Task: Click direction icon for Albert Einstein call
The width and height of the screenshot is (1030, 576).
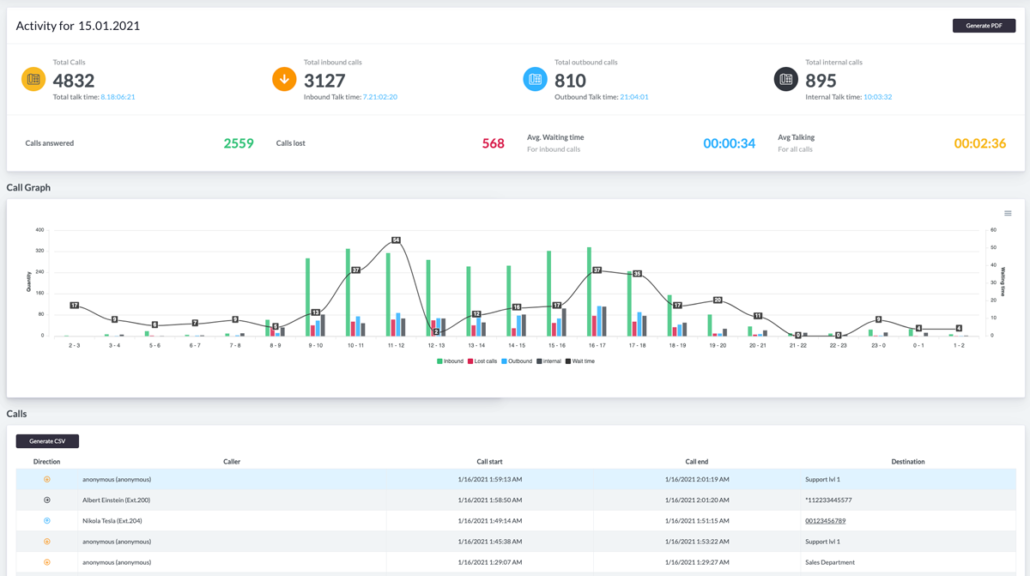Action: coord(47,500)
